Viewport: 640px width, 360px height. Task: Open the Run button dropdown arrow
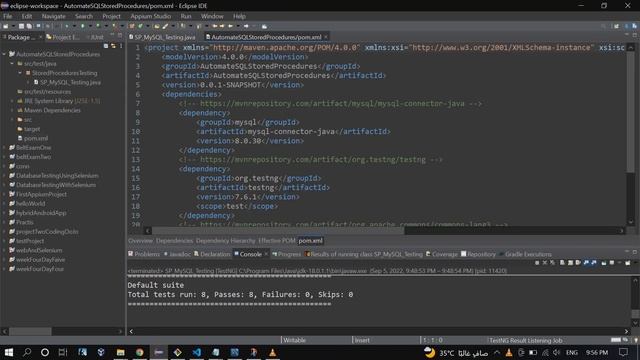point(90,26)
